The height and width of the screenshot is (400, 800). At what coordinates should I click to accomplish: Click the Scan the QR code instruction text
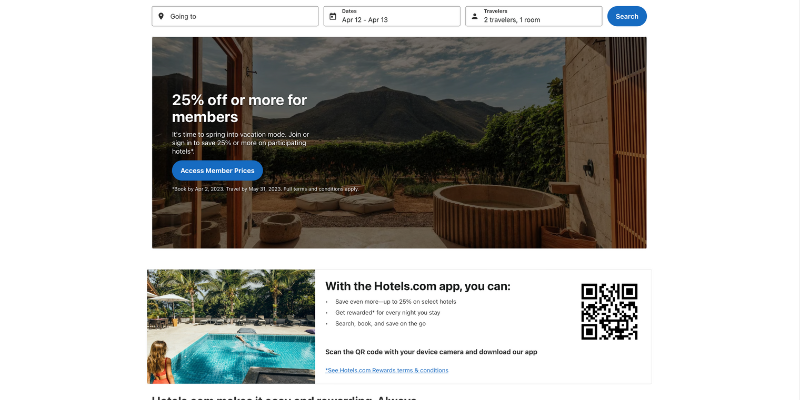431,352
